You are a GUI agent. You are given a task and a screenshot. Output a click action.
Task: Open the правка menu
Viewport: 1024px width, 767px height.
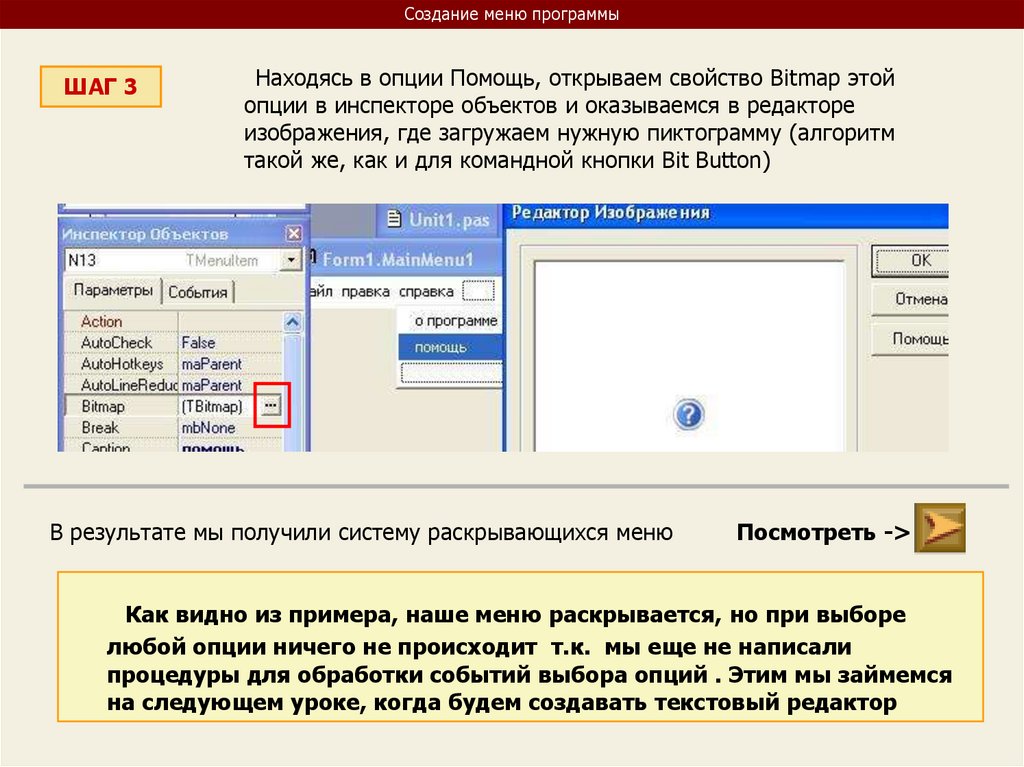tap(365, 291)
